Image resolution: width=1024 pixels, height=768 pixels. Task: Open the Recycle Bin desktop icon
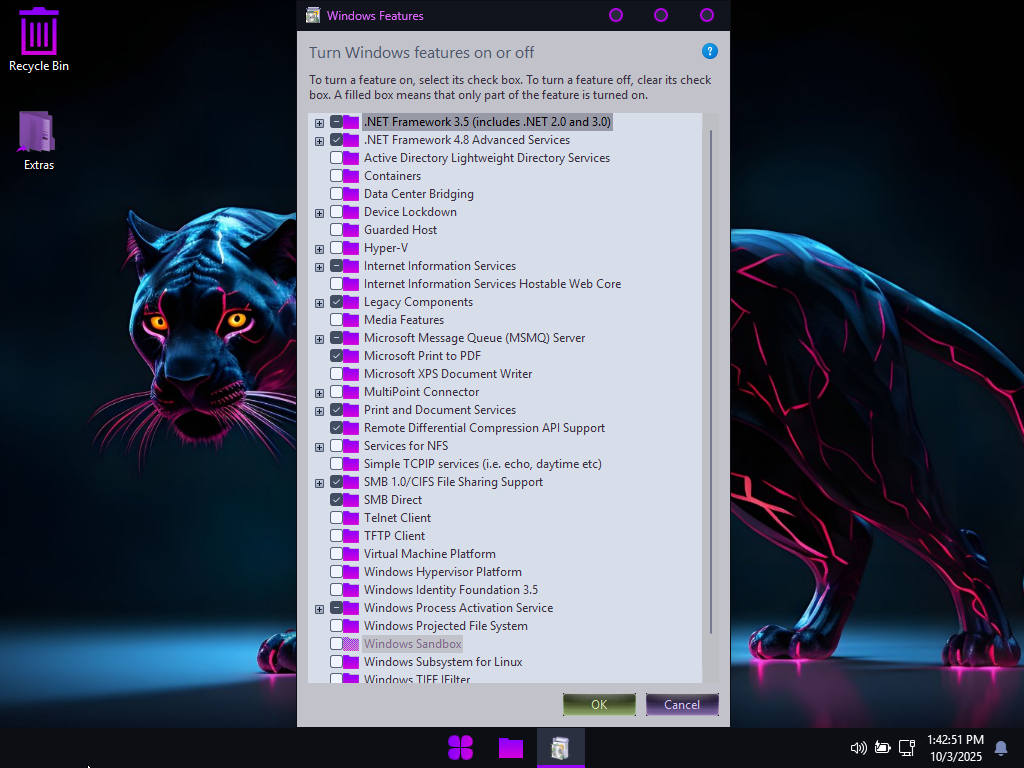tap(39, 38)
